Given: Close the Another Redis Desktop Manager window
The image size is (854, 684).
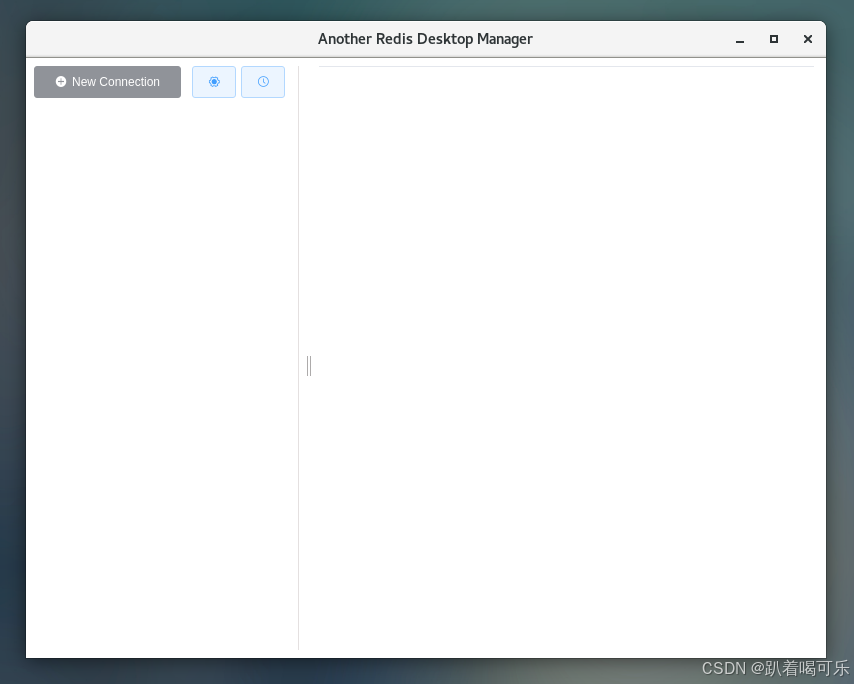Looking at the screenshot, I should [x=808, y=39].
